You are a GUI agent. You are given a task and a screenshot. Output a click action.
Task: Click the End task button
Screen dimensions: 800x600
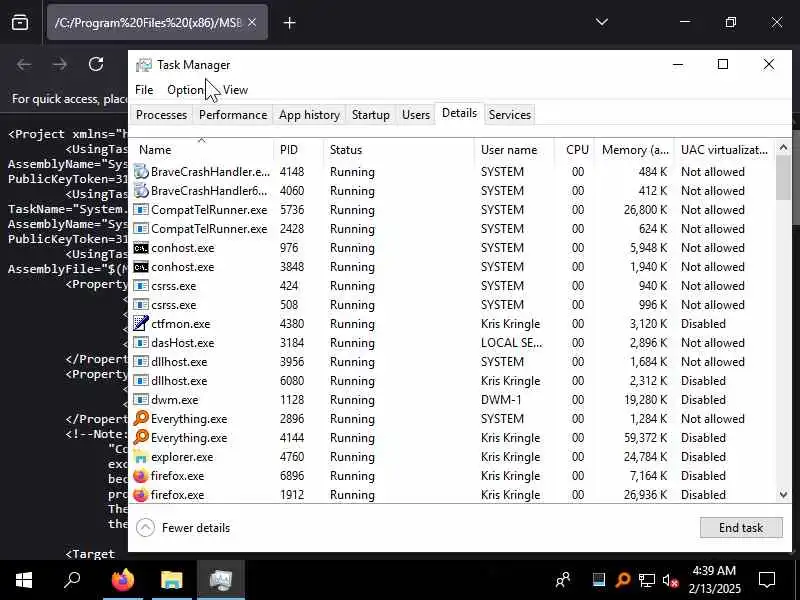point(741,528)
